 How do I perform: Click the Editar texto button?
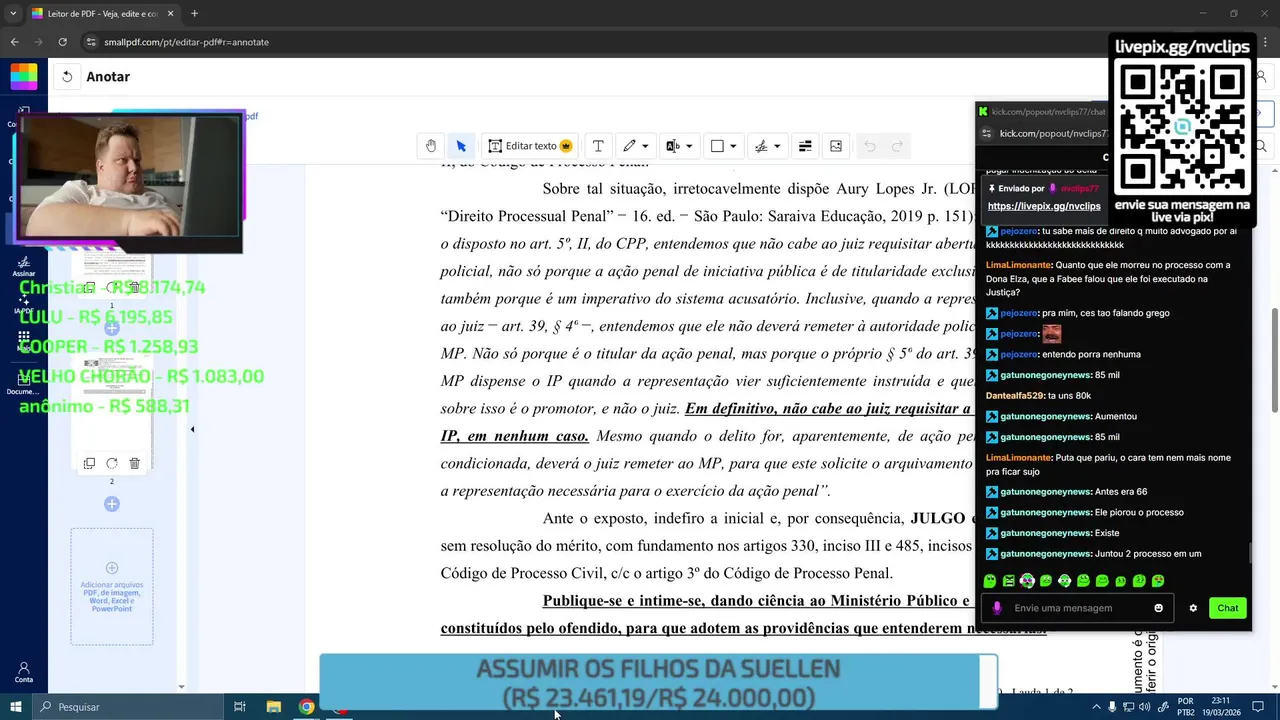tap(530, 146)
